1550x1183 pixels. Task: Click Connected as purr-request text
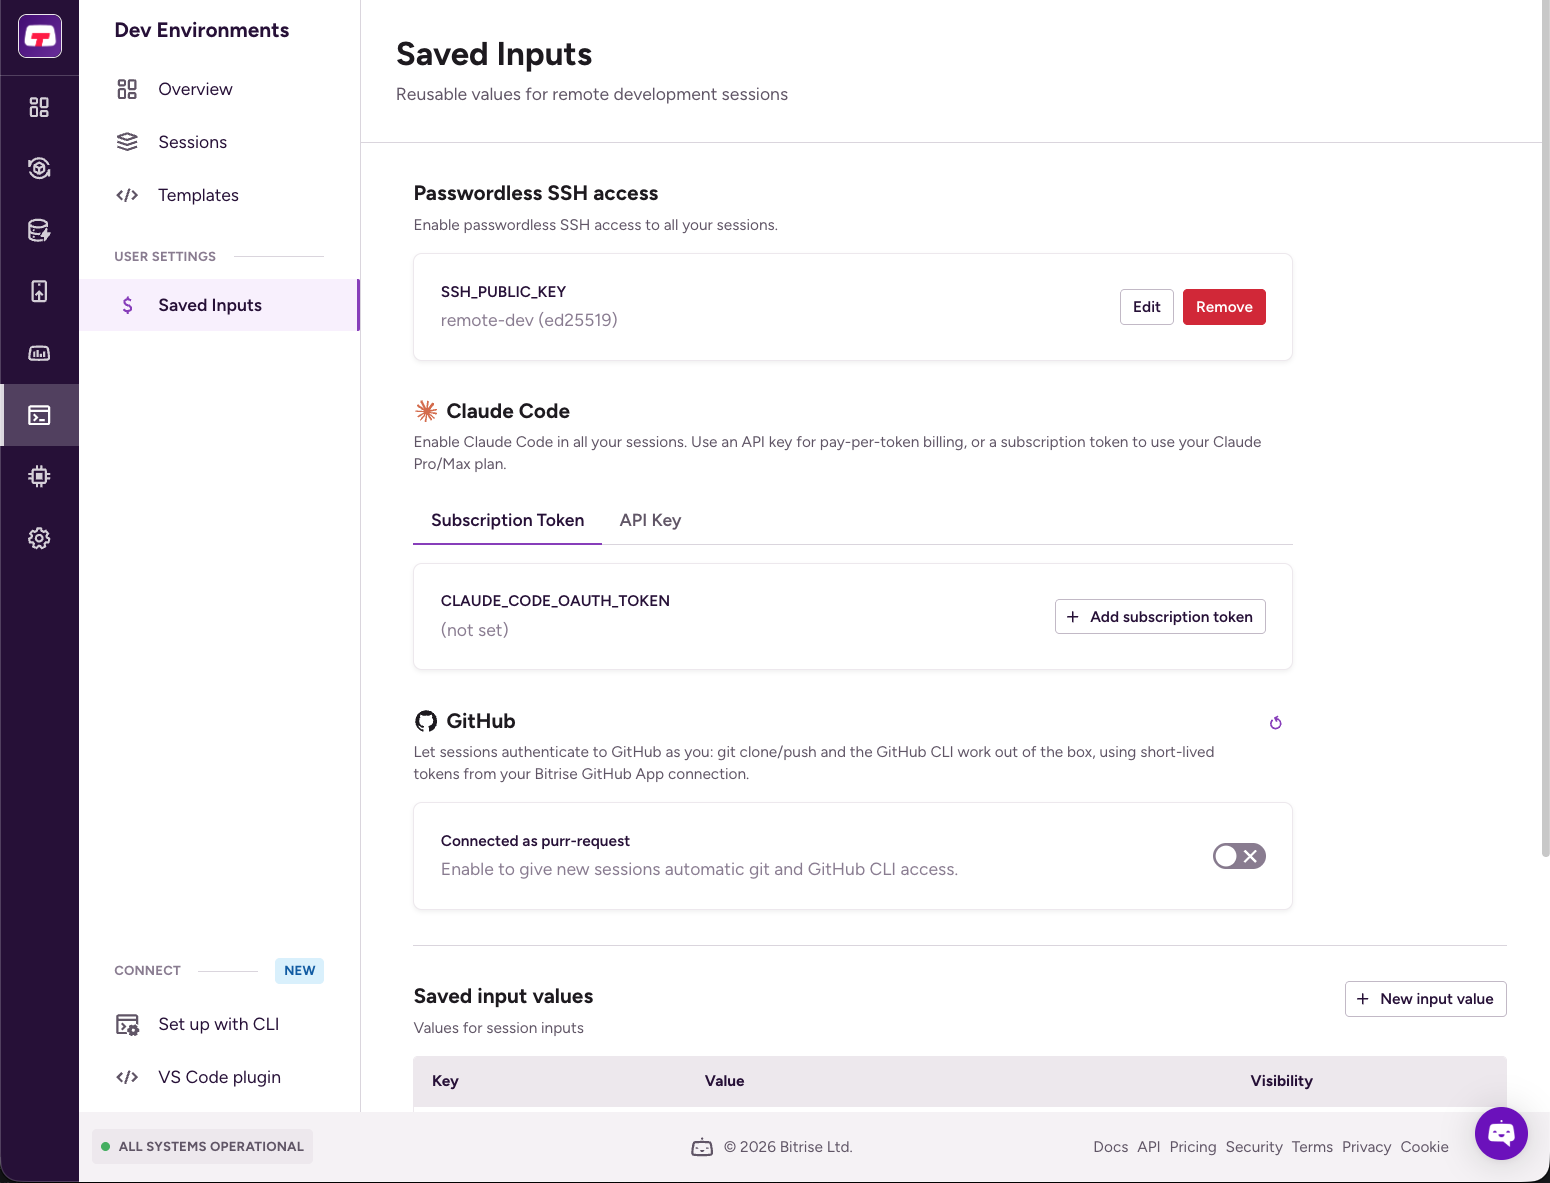[x=535, y=841]
